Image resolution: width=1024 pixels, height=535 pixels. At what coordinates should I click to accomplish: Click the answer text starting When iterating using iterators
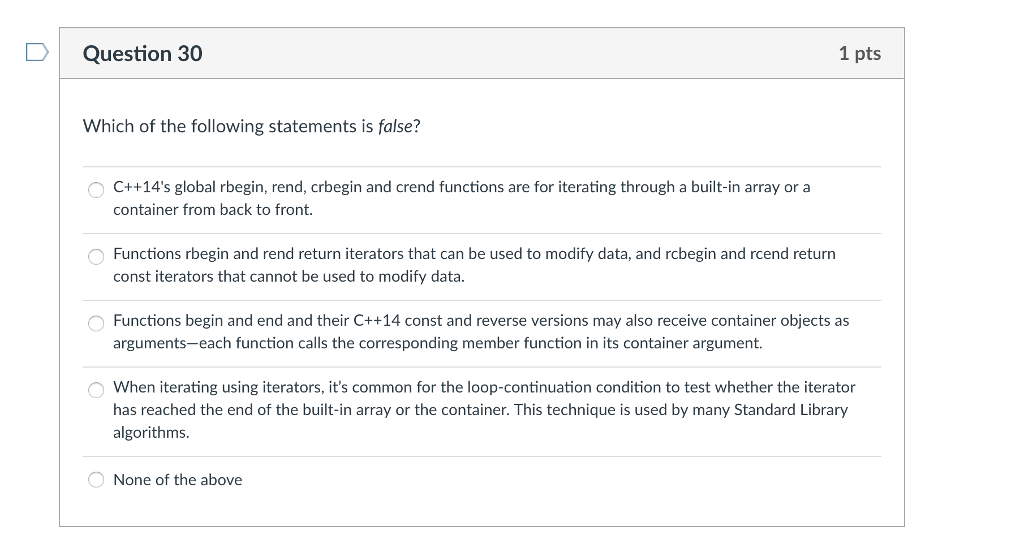coord(484,410)
